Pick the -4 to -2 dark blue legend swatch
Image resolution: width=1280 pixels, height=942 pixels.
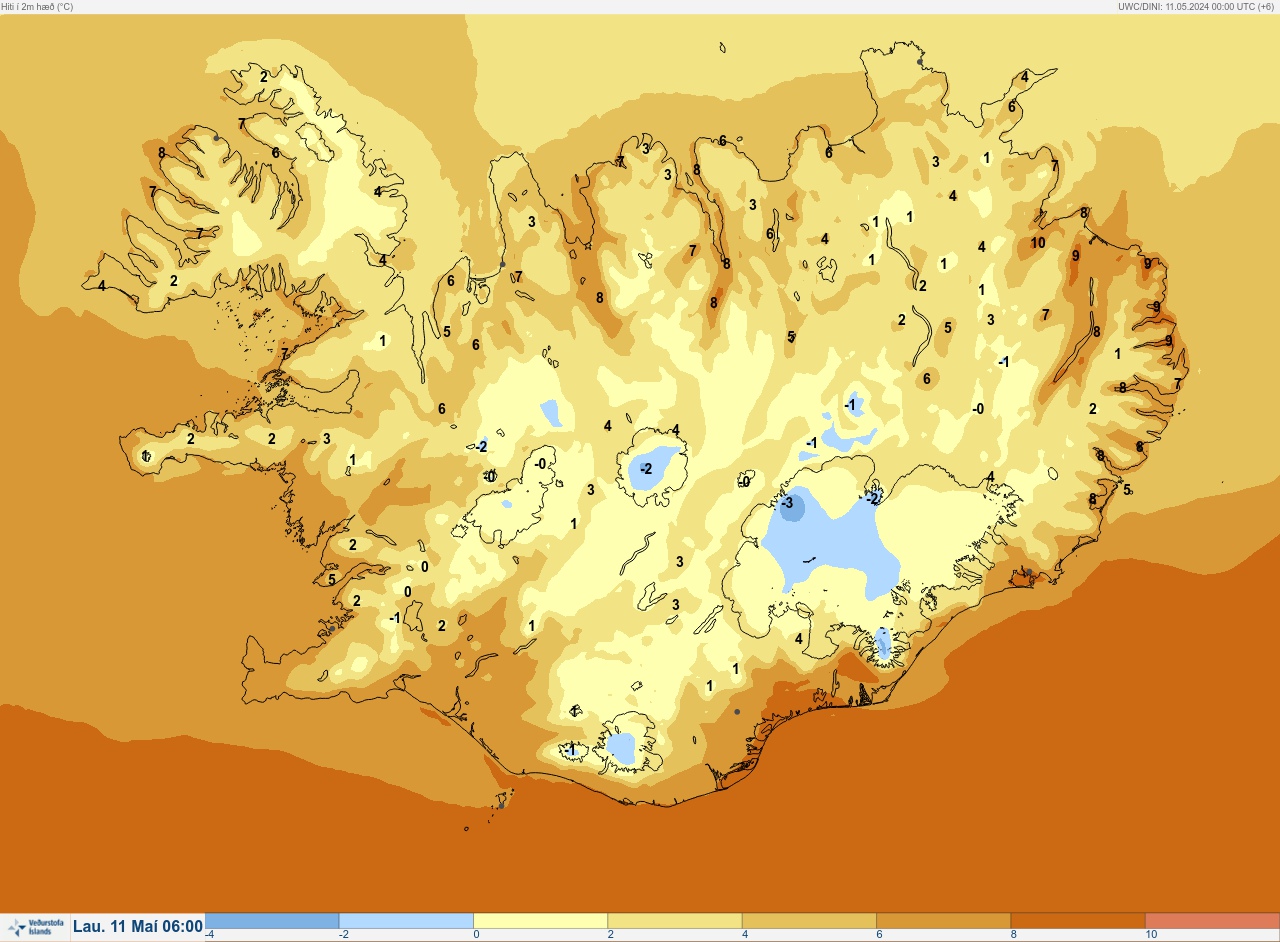(272, 920)
